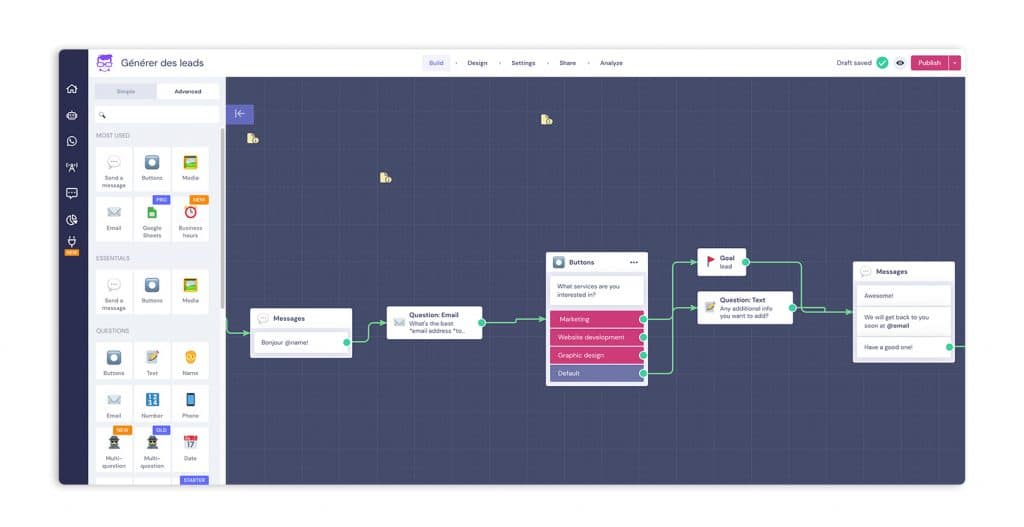
Task: Select the Marketing button option
Action: (596, 319)
